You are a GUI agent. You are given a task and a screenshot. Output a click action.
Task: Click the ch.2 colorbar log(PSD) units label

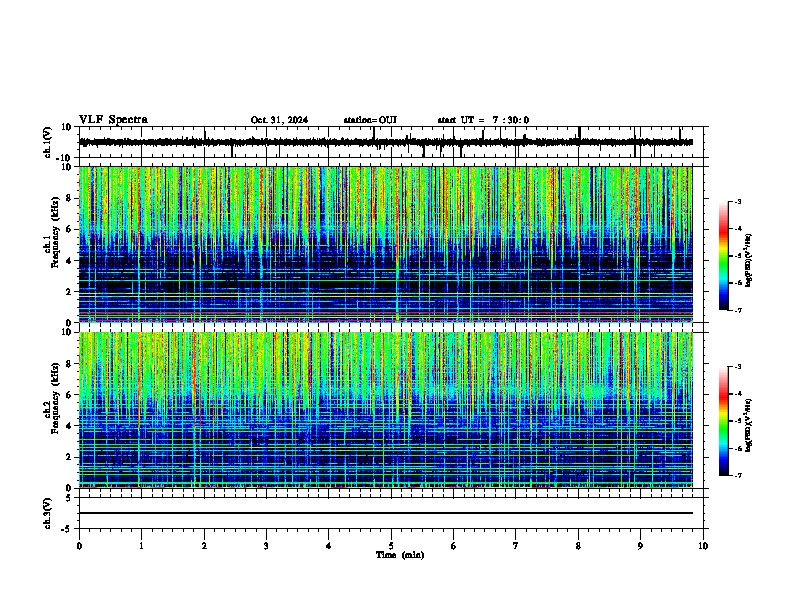point(749,425)
